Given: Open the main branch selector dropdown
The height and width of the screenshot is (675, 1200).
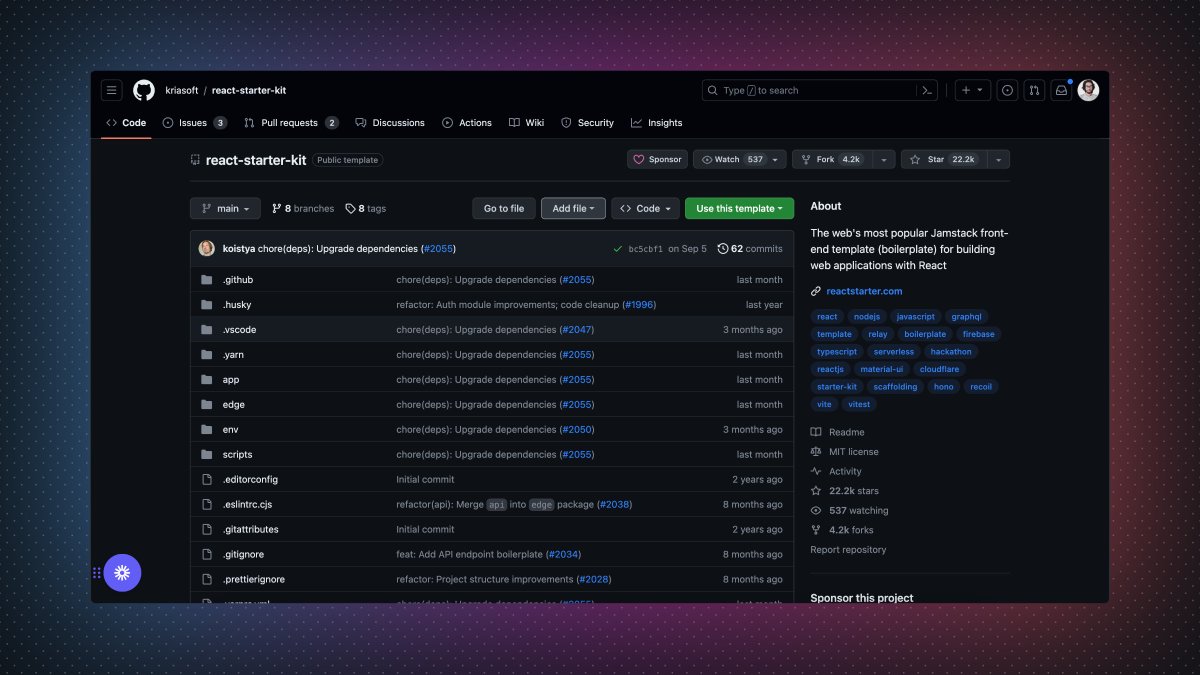Looking at the screenshot, I should click(x=225, y=208).
